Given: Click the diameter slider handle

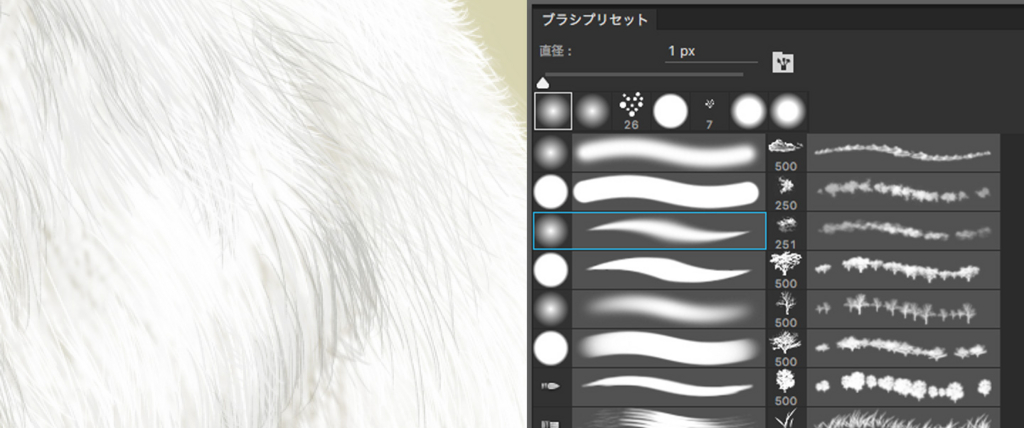Looking at the screenshot, I should [x=542, y=82].
